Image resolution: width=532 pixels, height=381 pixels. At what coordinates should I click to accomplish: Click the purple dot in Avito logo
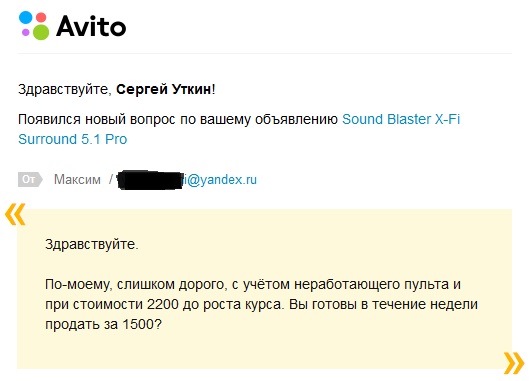point(26,33)
